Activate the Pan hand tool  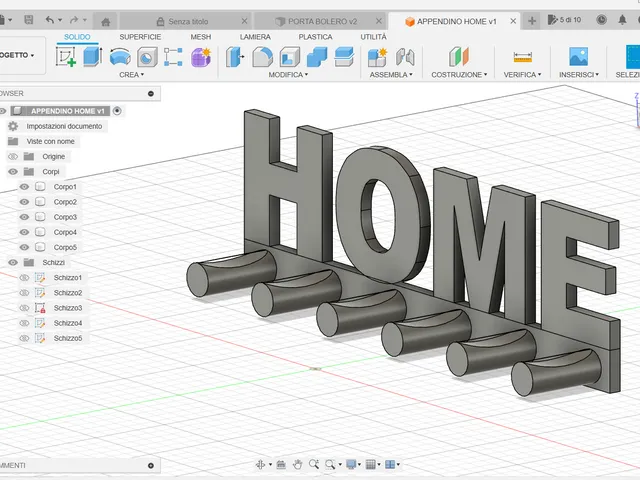[298, 464]
